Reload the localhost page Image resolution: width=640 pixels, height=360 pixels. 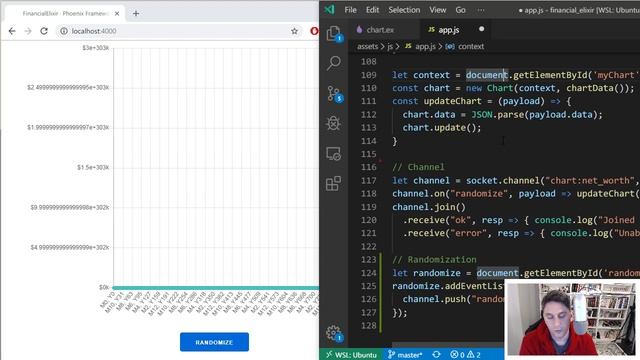pos(44,31)
